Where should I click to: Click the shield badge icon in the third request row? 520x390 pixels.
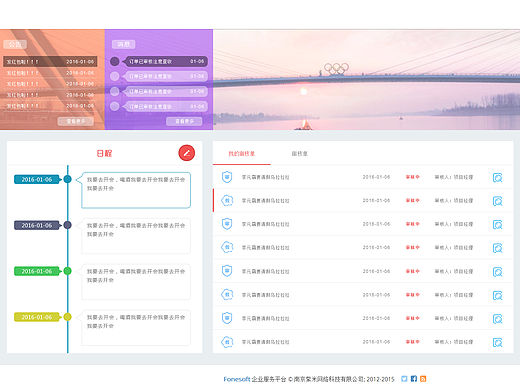tap(227, 224)
